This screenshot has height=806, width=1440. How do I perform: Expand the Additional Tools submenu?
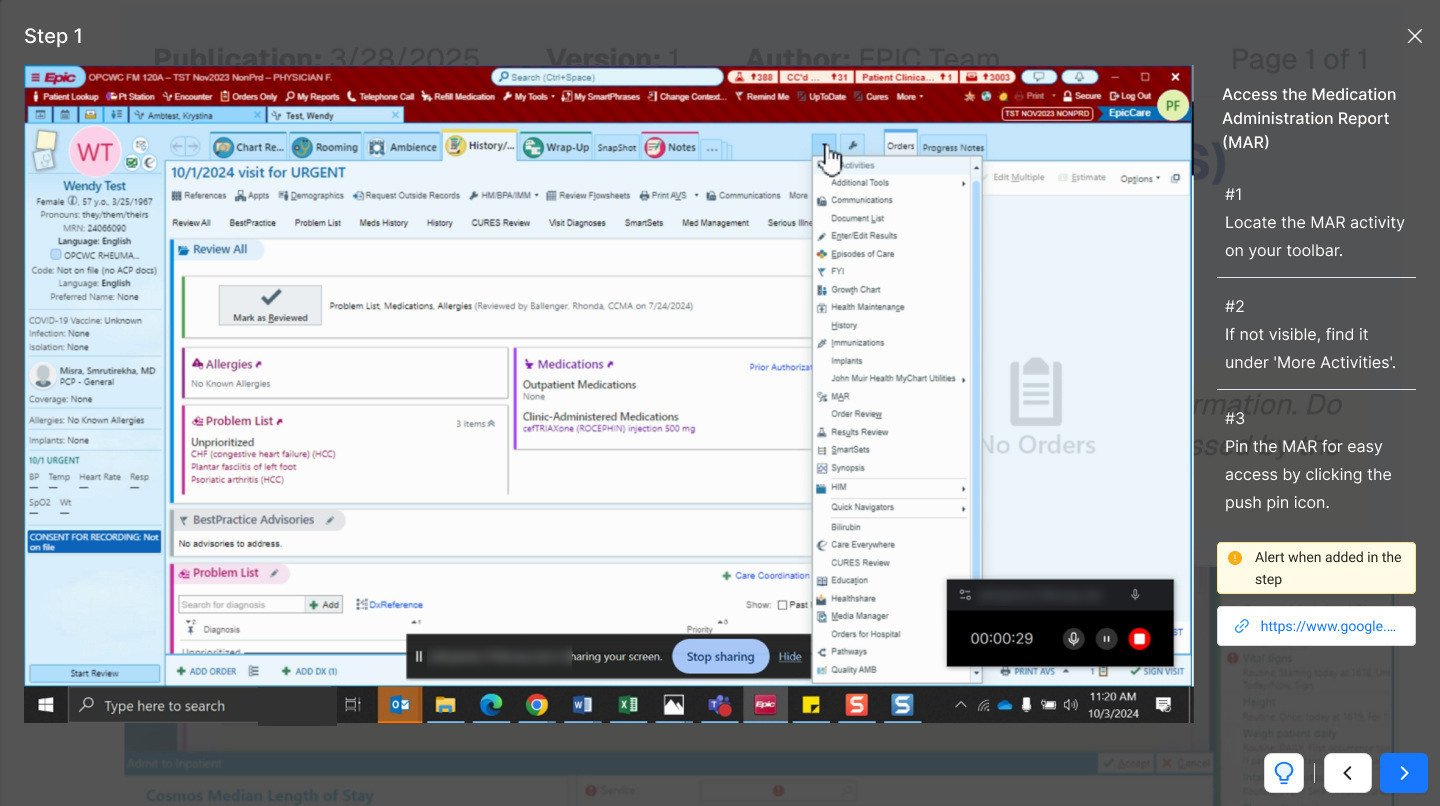(x=892, y=183)
